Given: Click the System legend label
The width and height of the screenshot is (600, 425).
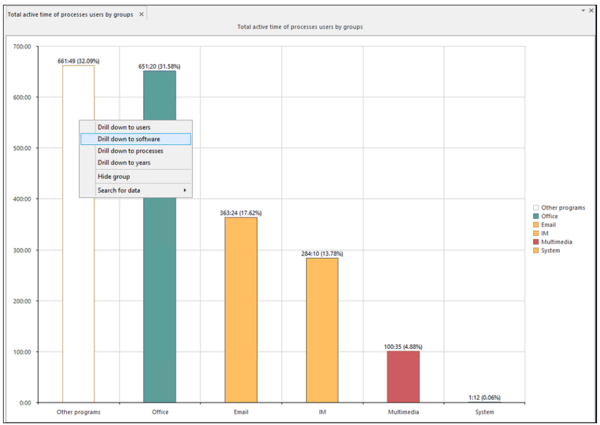Looking at the screenshot, I should coord(553,250).
